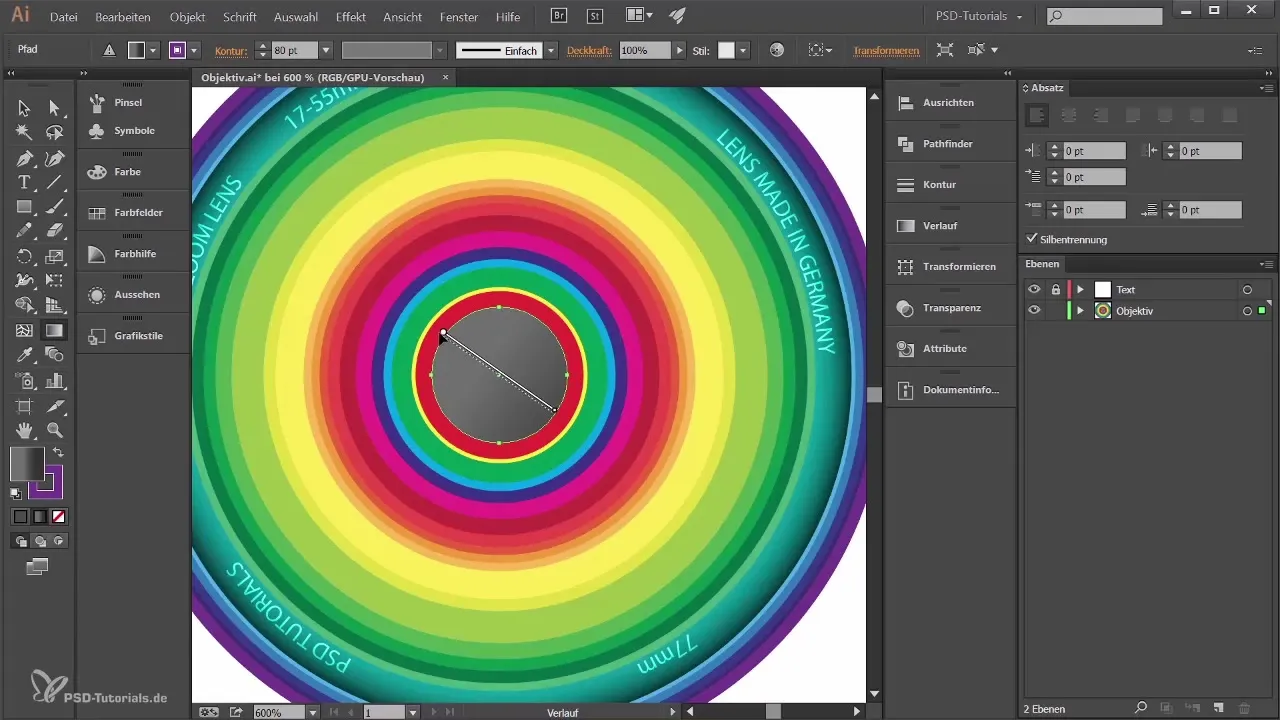Select the Eraser tool
This screenshot has width=1280, height=720.
click(x=55, y=231)
